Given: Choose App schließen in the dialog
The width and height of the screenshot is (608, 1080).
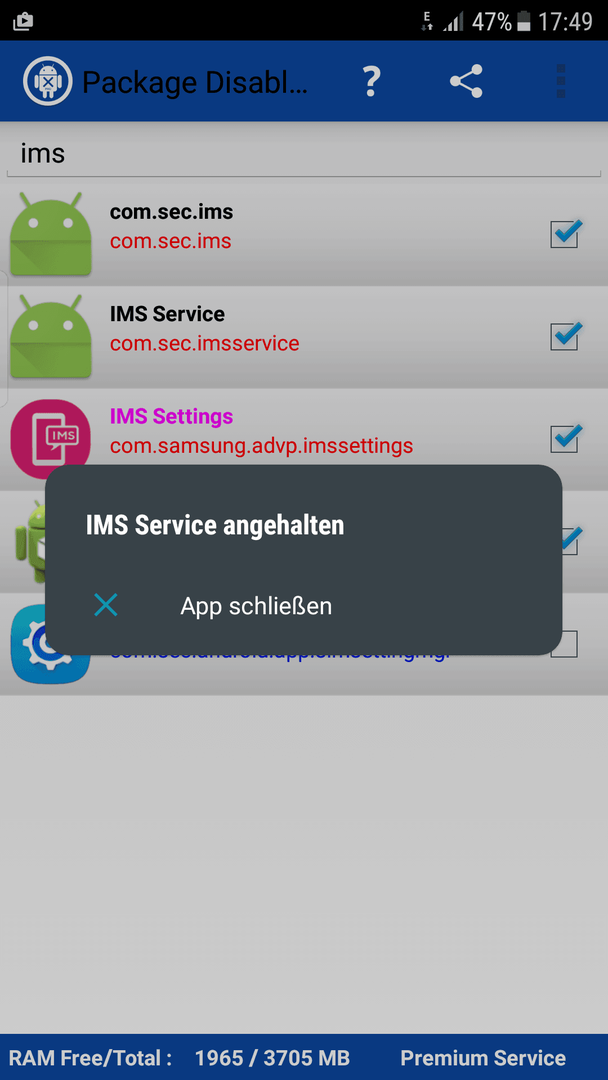Looking at the screenshot, I should (256, 605).
